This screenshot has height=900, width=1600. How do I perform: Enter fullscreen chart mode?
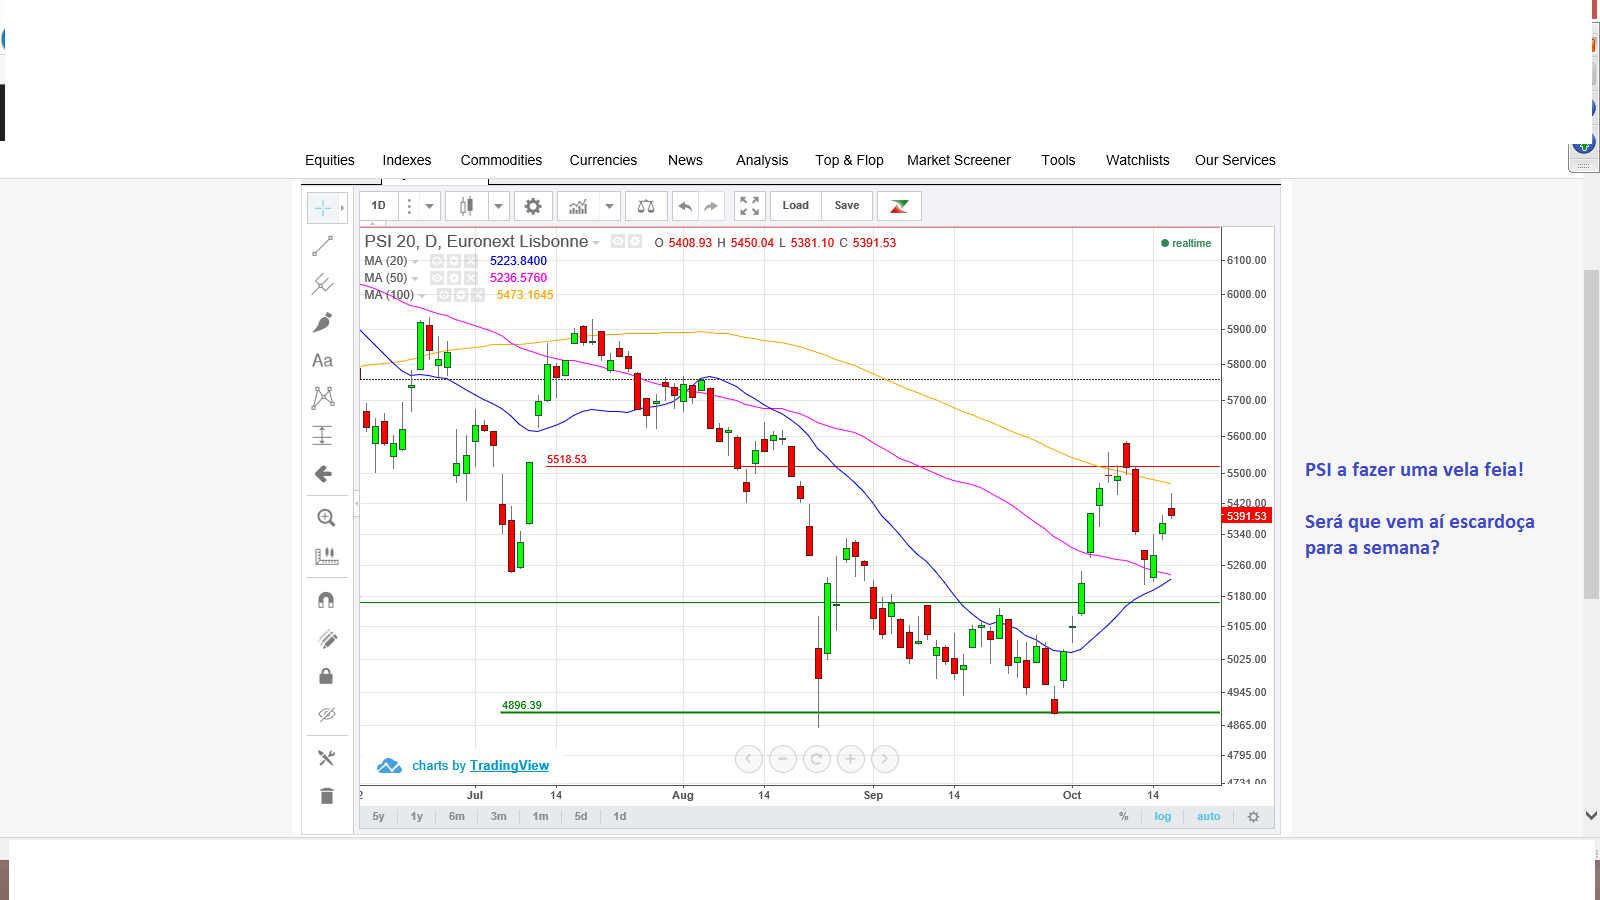pos(750,206)
